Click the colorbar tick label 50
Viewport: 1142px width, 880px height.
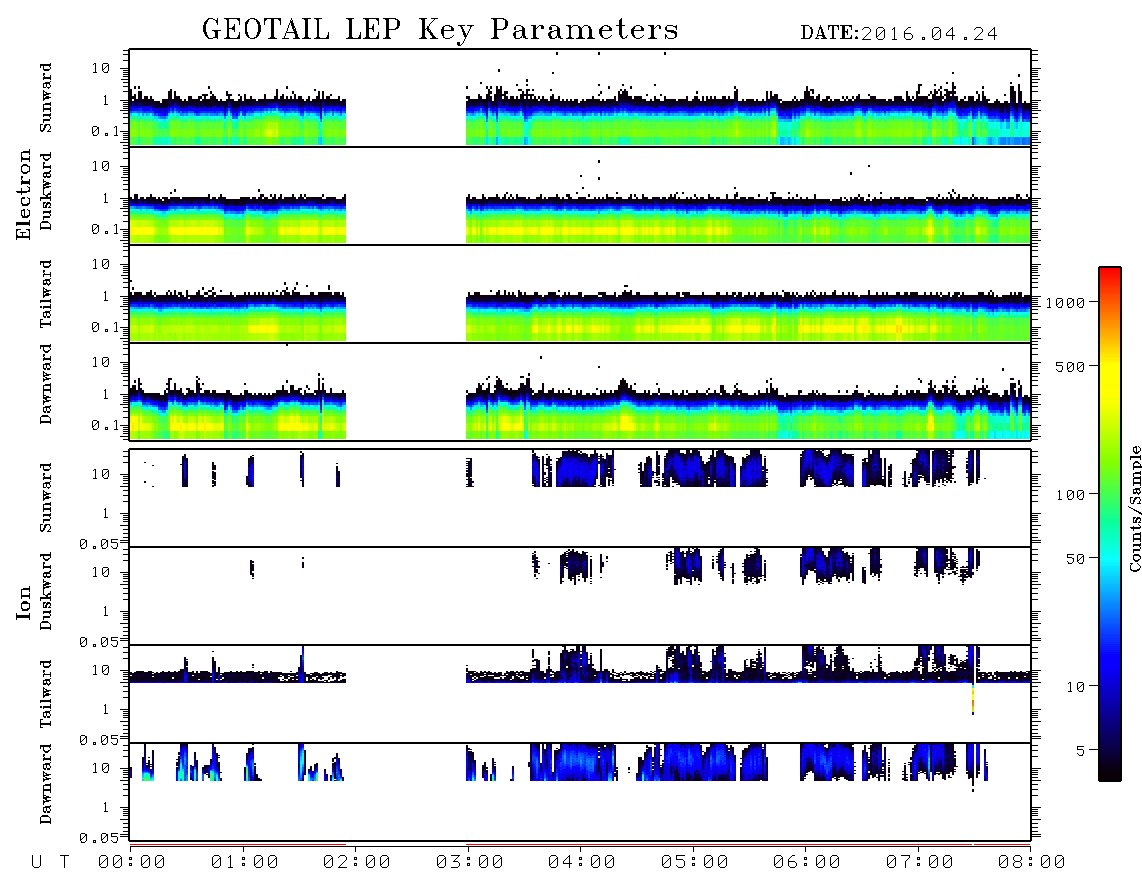click(x=1075, y=559)
